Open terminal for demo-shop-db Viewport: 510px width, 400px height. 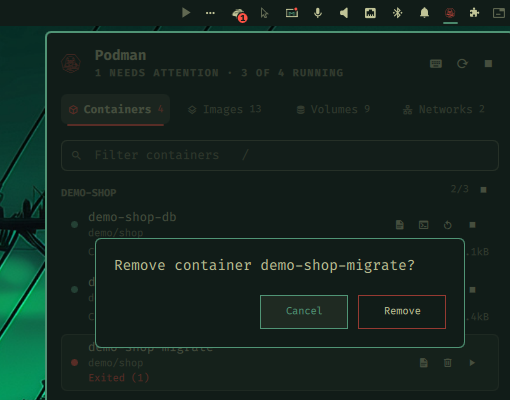424,225
